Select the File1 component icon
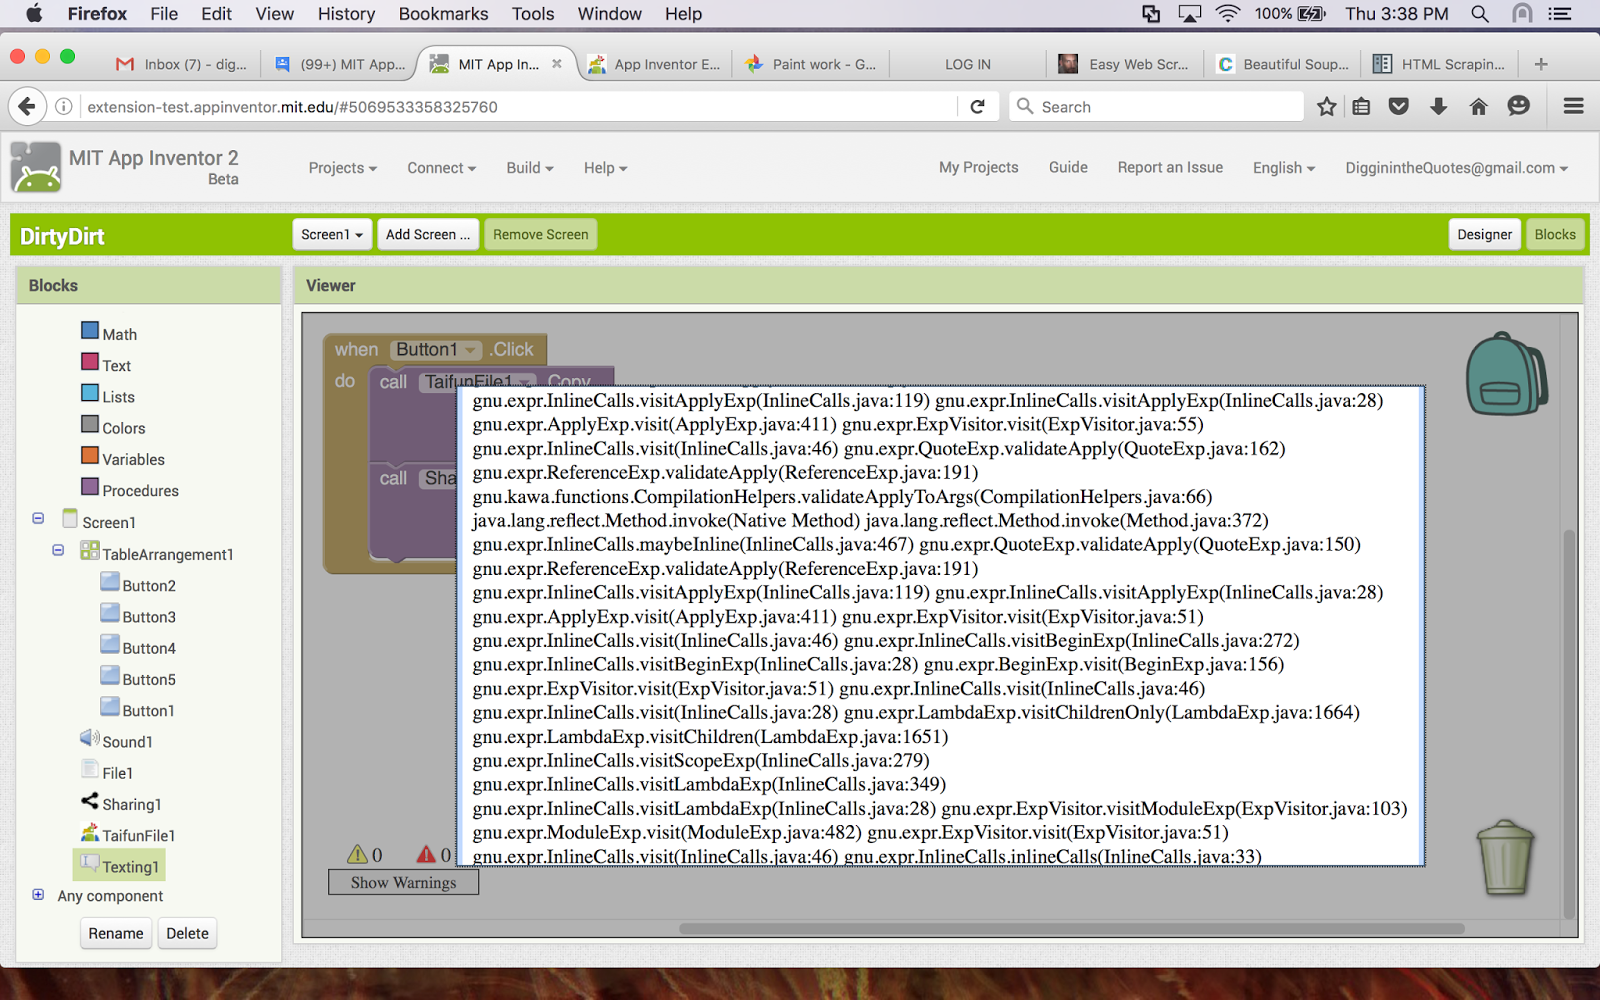Screen dimensions: 1600x1000 coord(90,769)
